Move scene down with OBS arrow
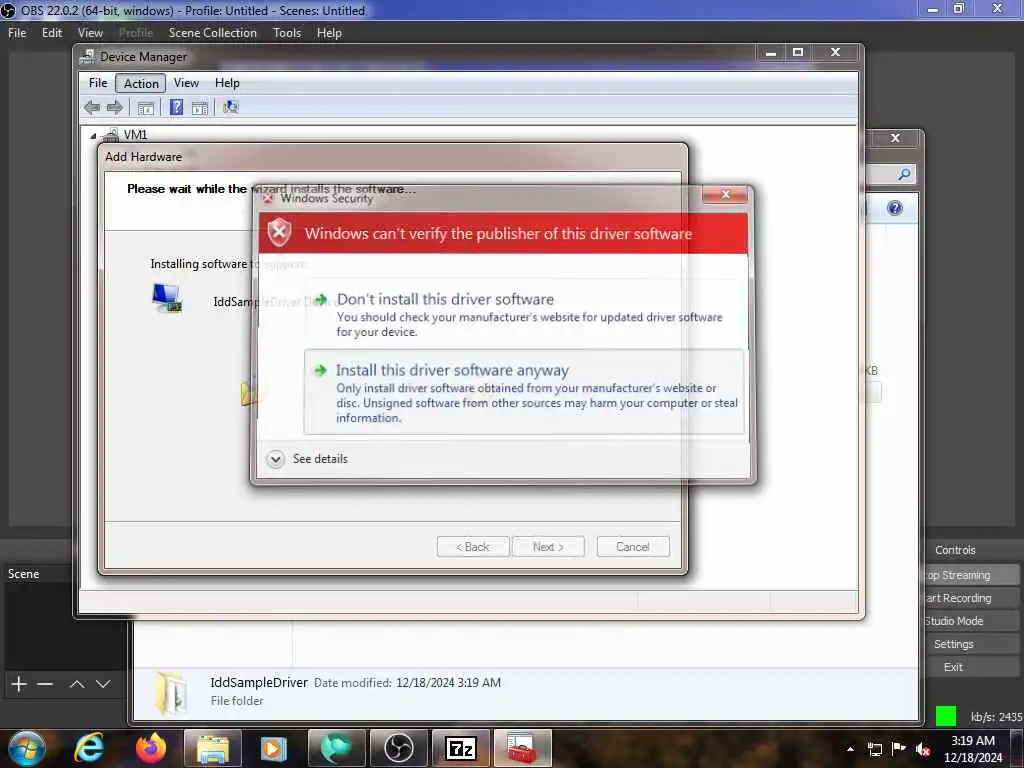 pyautogui.click(x=103, y=684)
